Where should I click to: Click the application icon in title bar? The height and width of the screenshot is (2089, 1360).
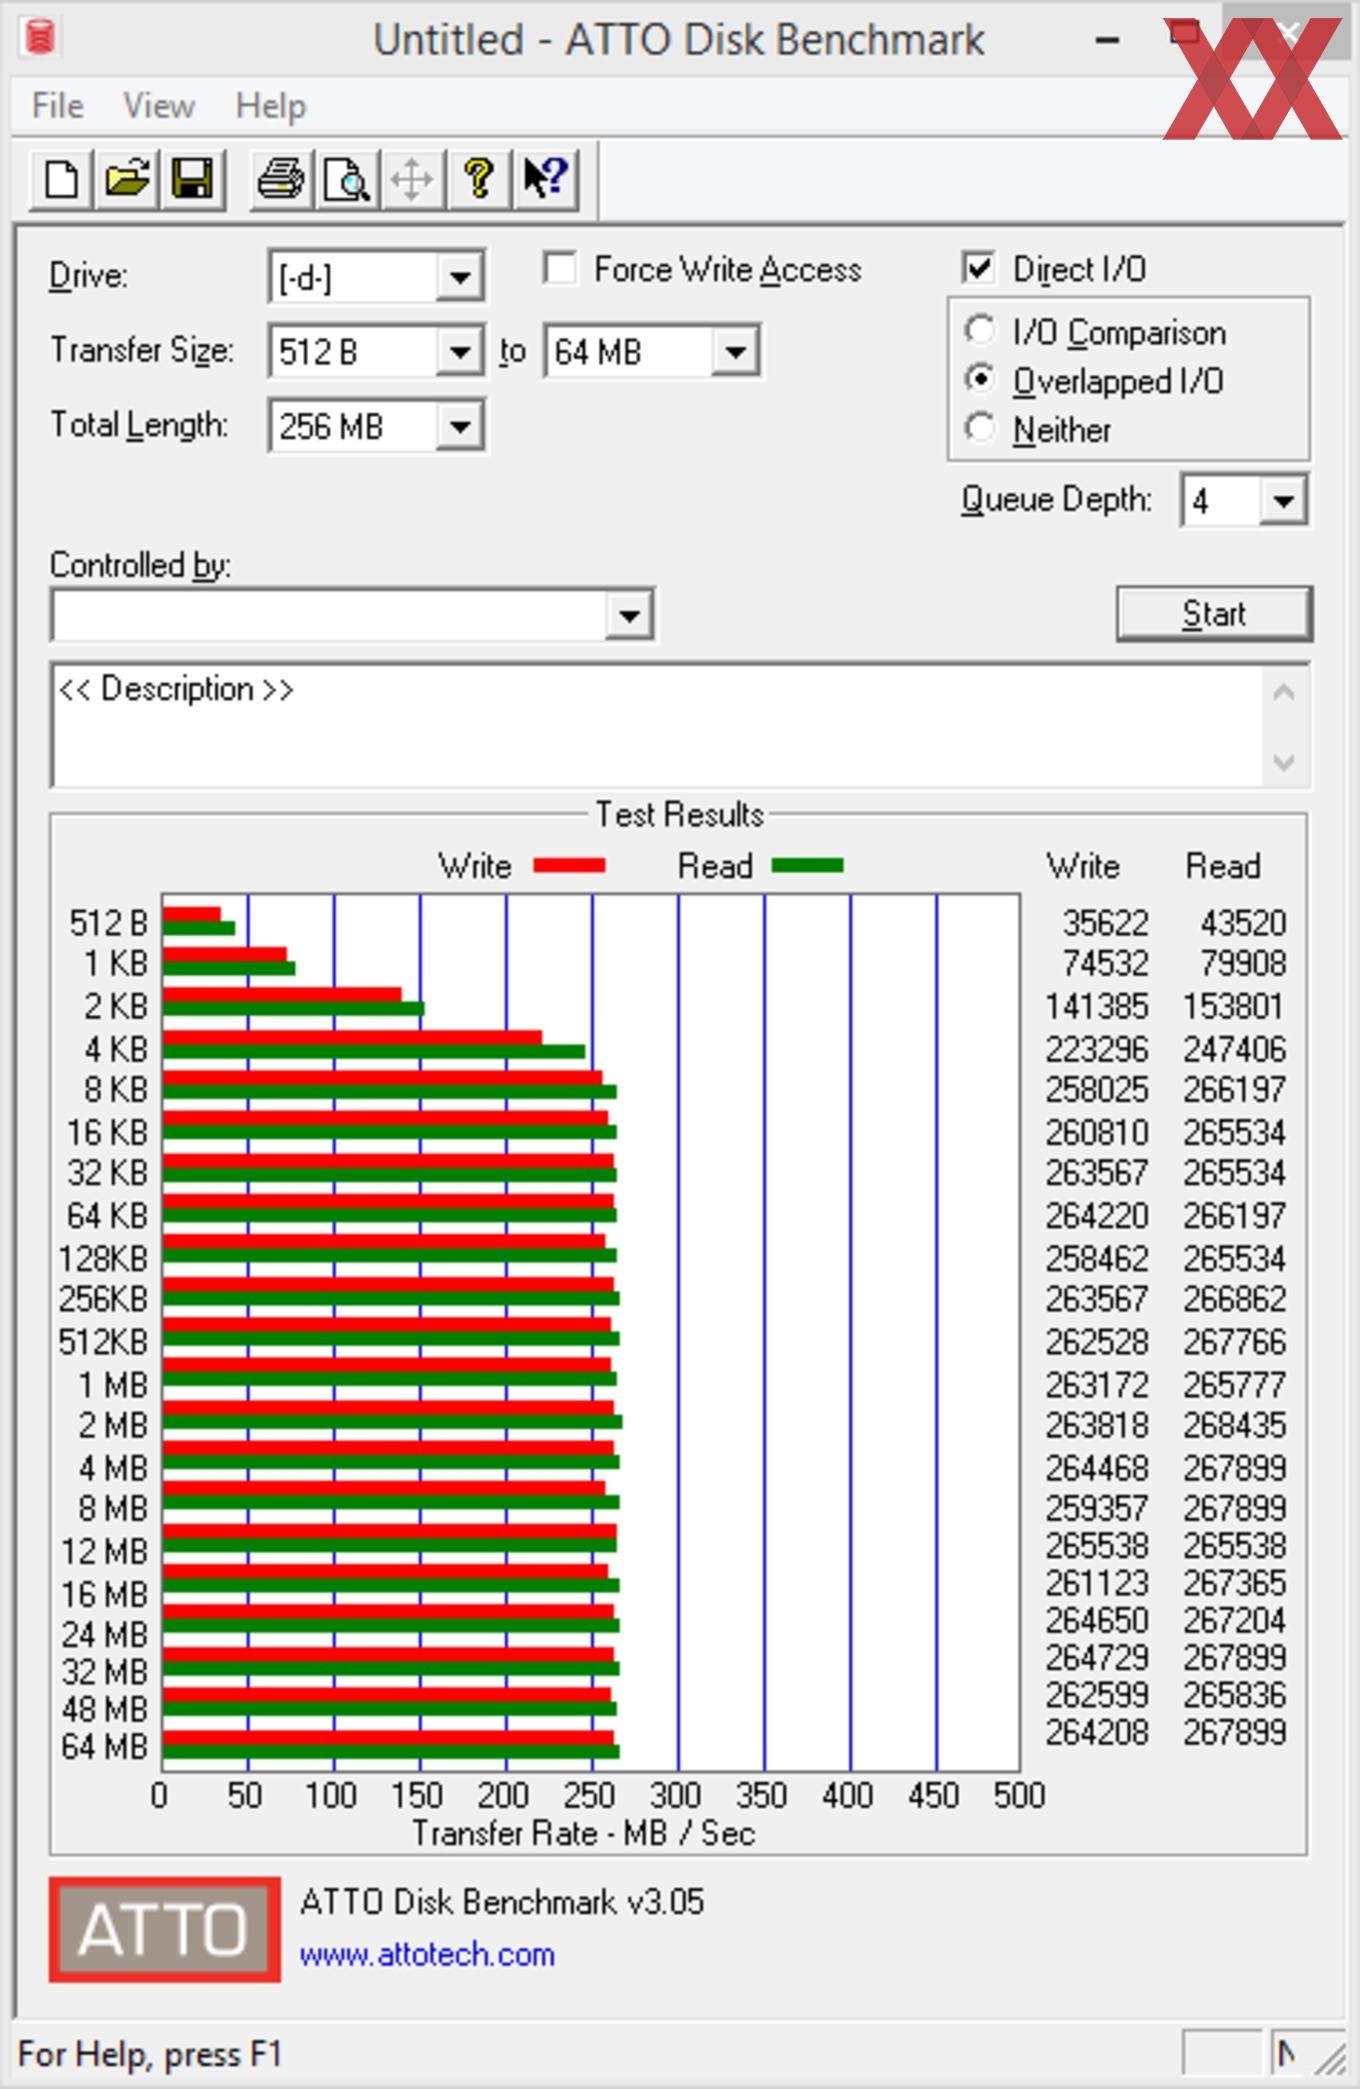(38, 37)
